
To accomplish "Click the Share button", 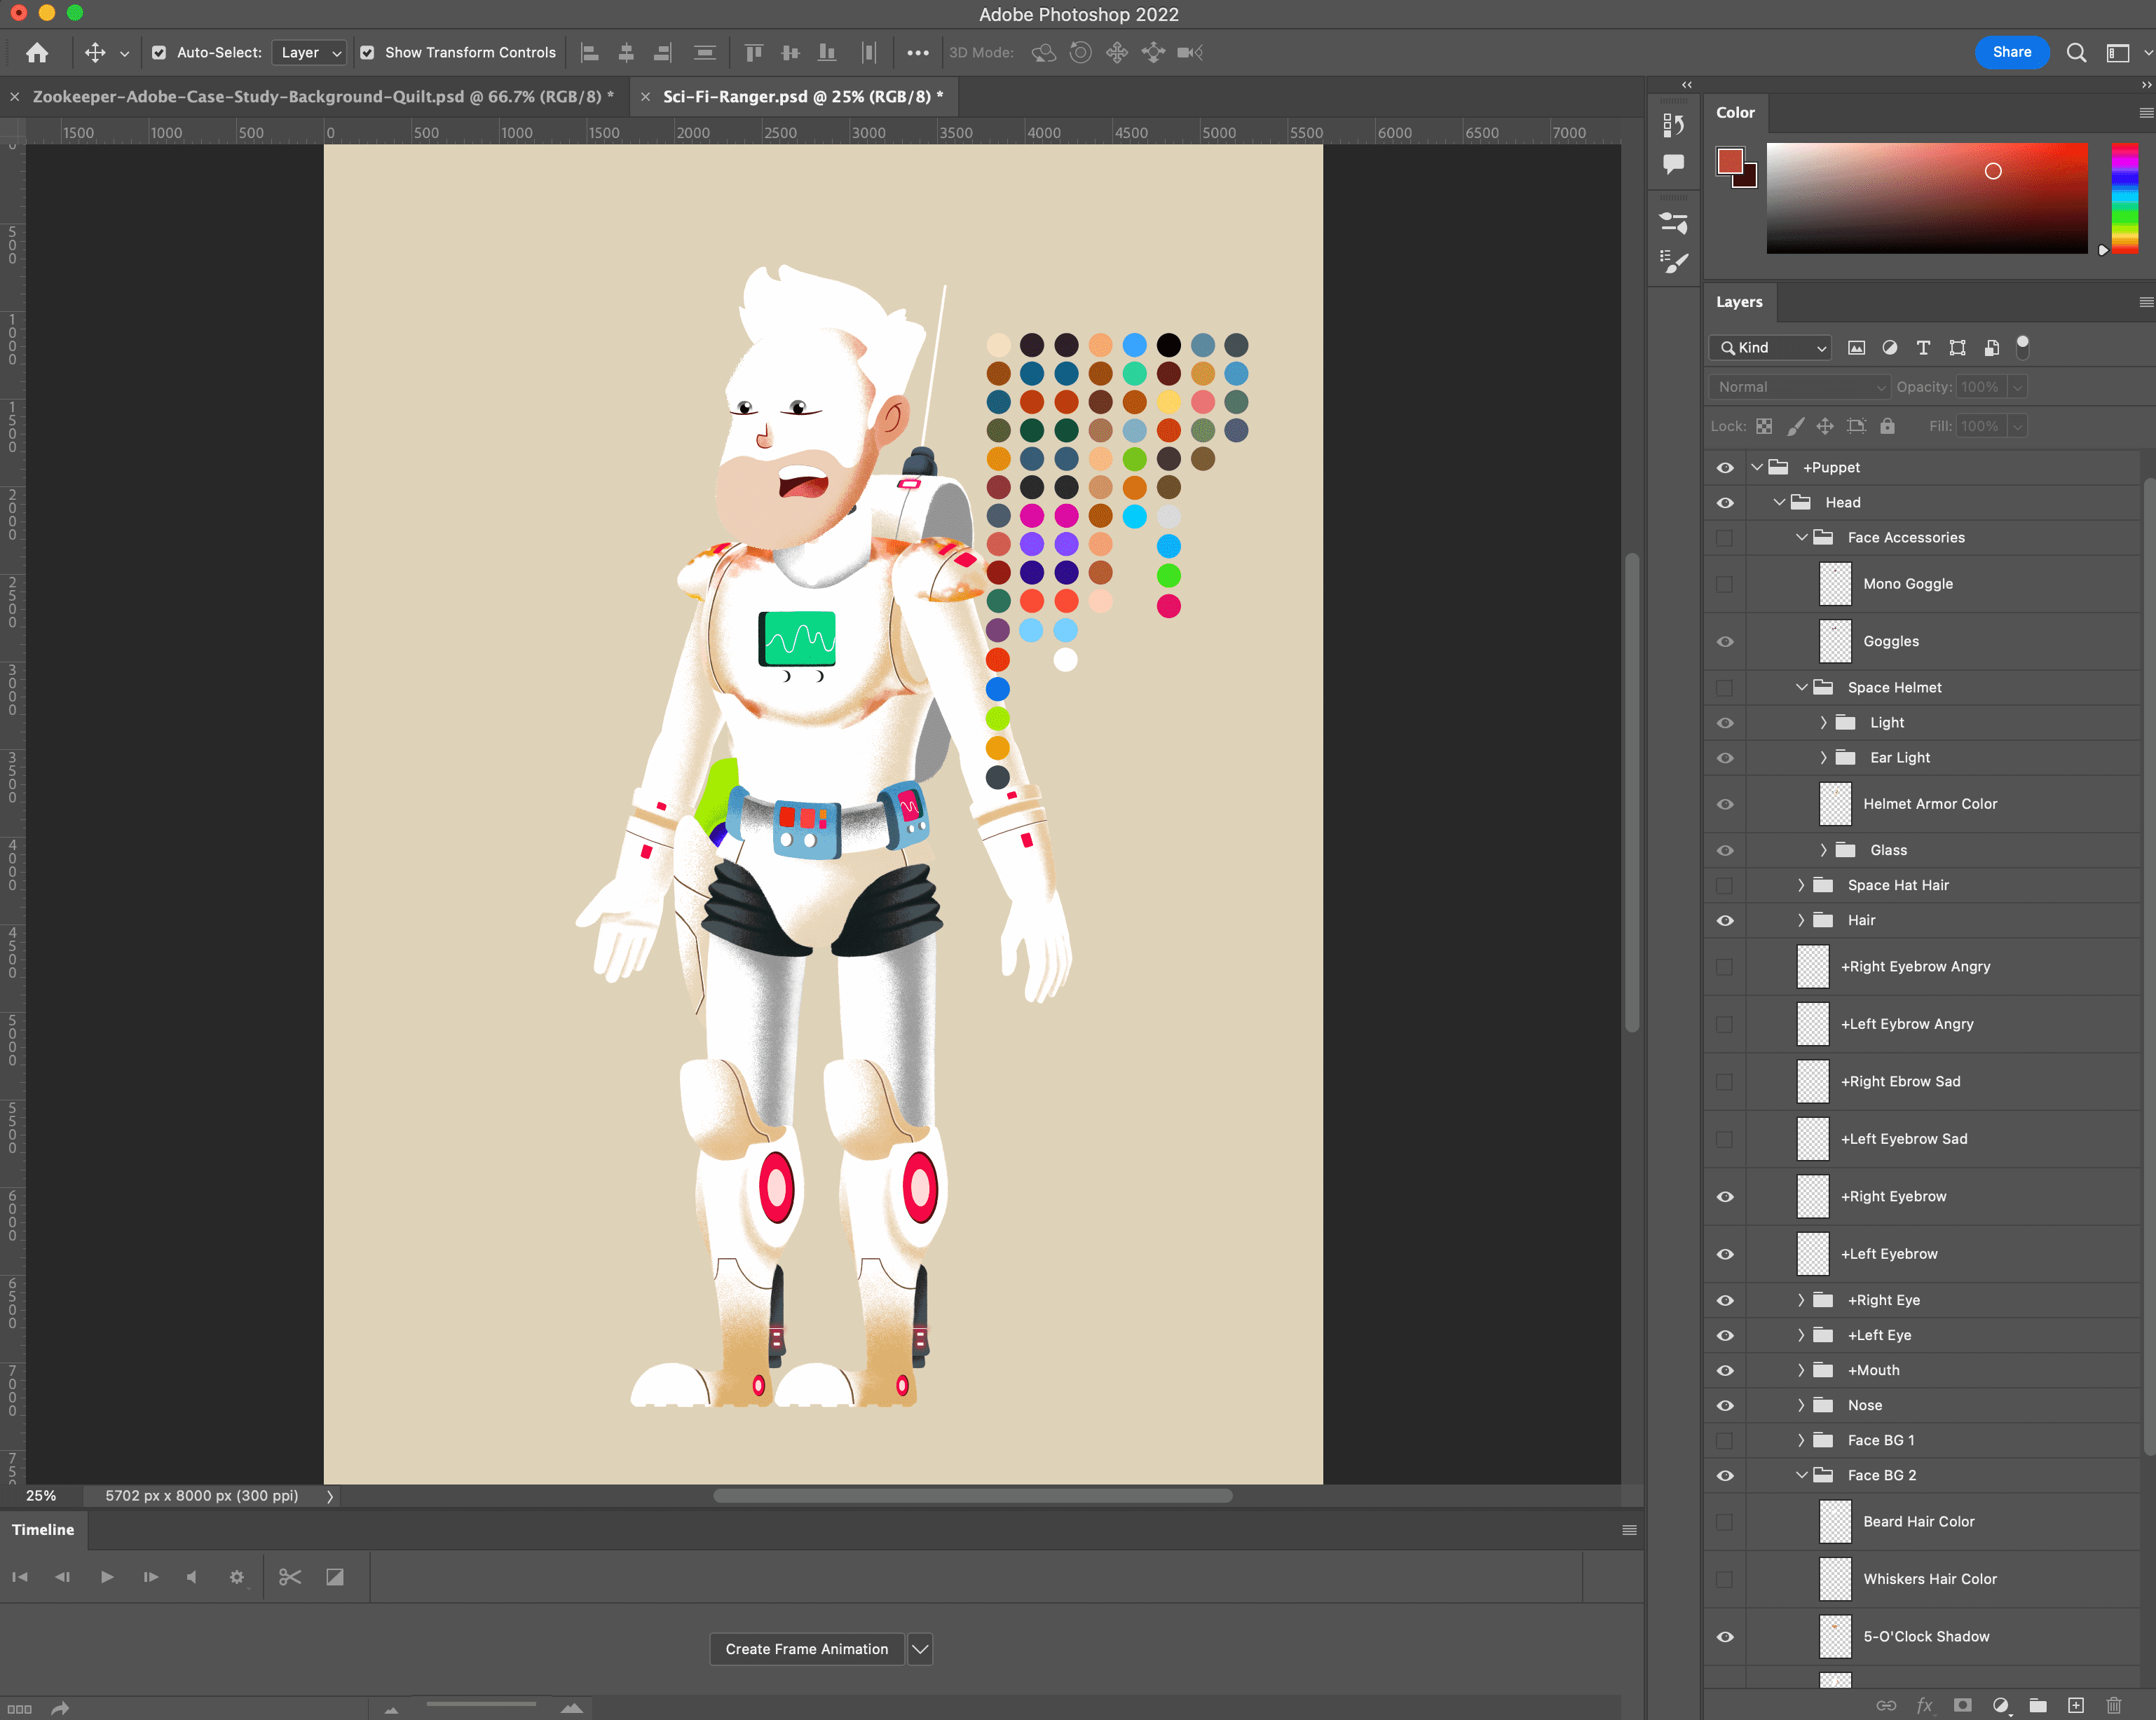I will (x=2012, y=52).
